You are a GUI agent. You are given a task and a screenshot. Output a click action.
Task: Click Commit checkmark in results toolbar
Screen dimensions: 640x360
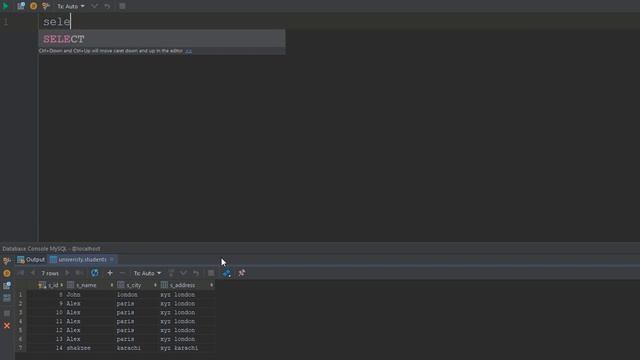tap(183, 273)
